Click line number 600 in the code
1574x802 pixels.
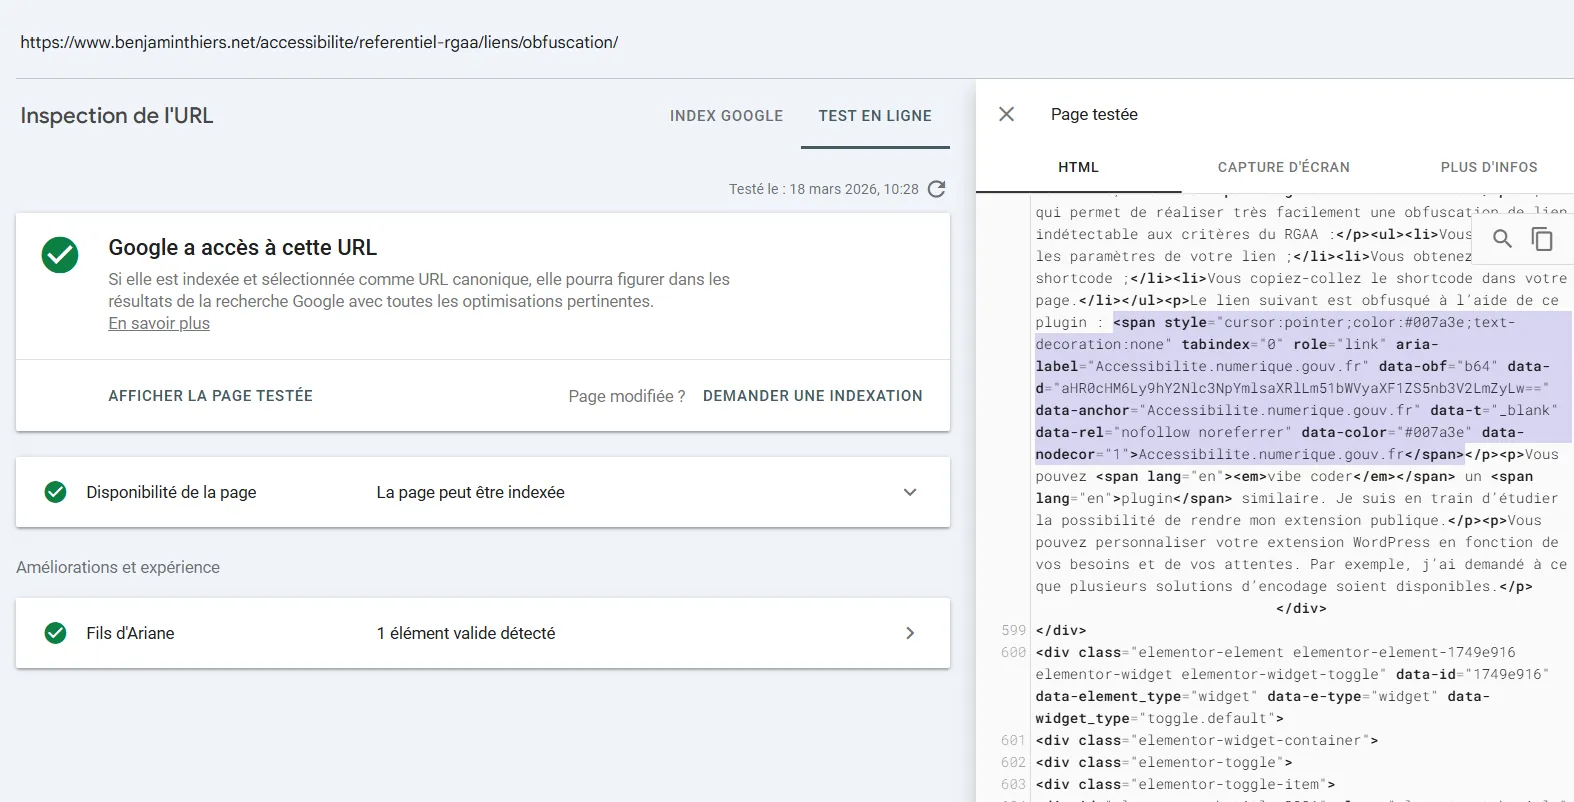(1013, 652)
